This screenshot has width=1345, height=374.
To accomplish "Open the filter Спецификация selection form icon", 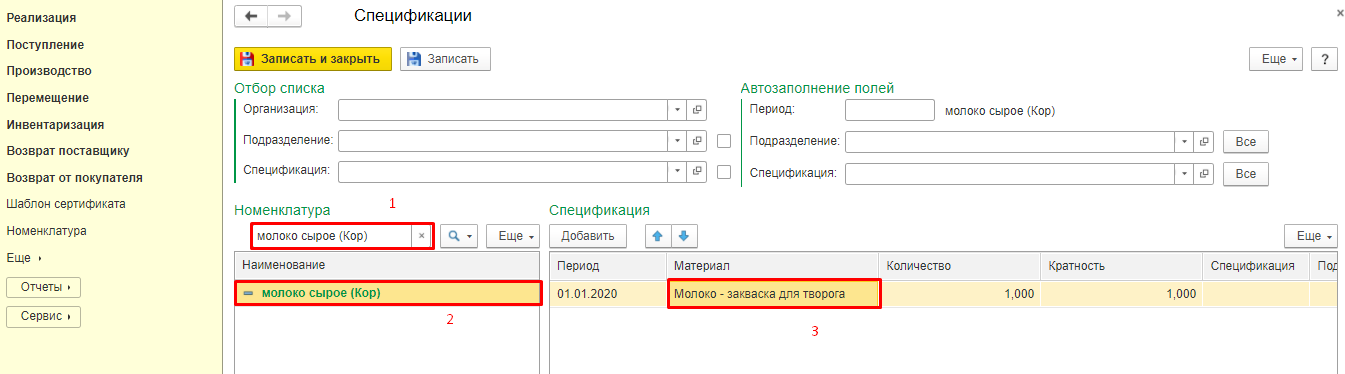I will [697, 172].
